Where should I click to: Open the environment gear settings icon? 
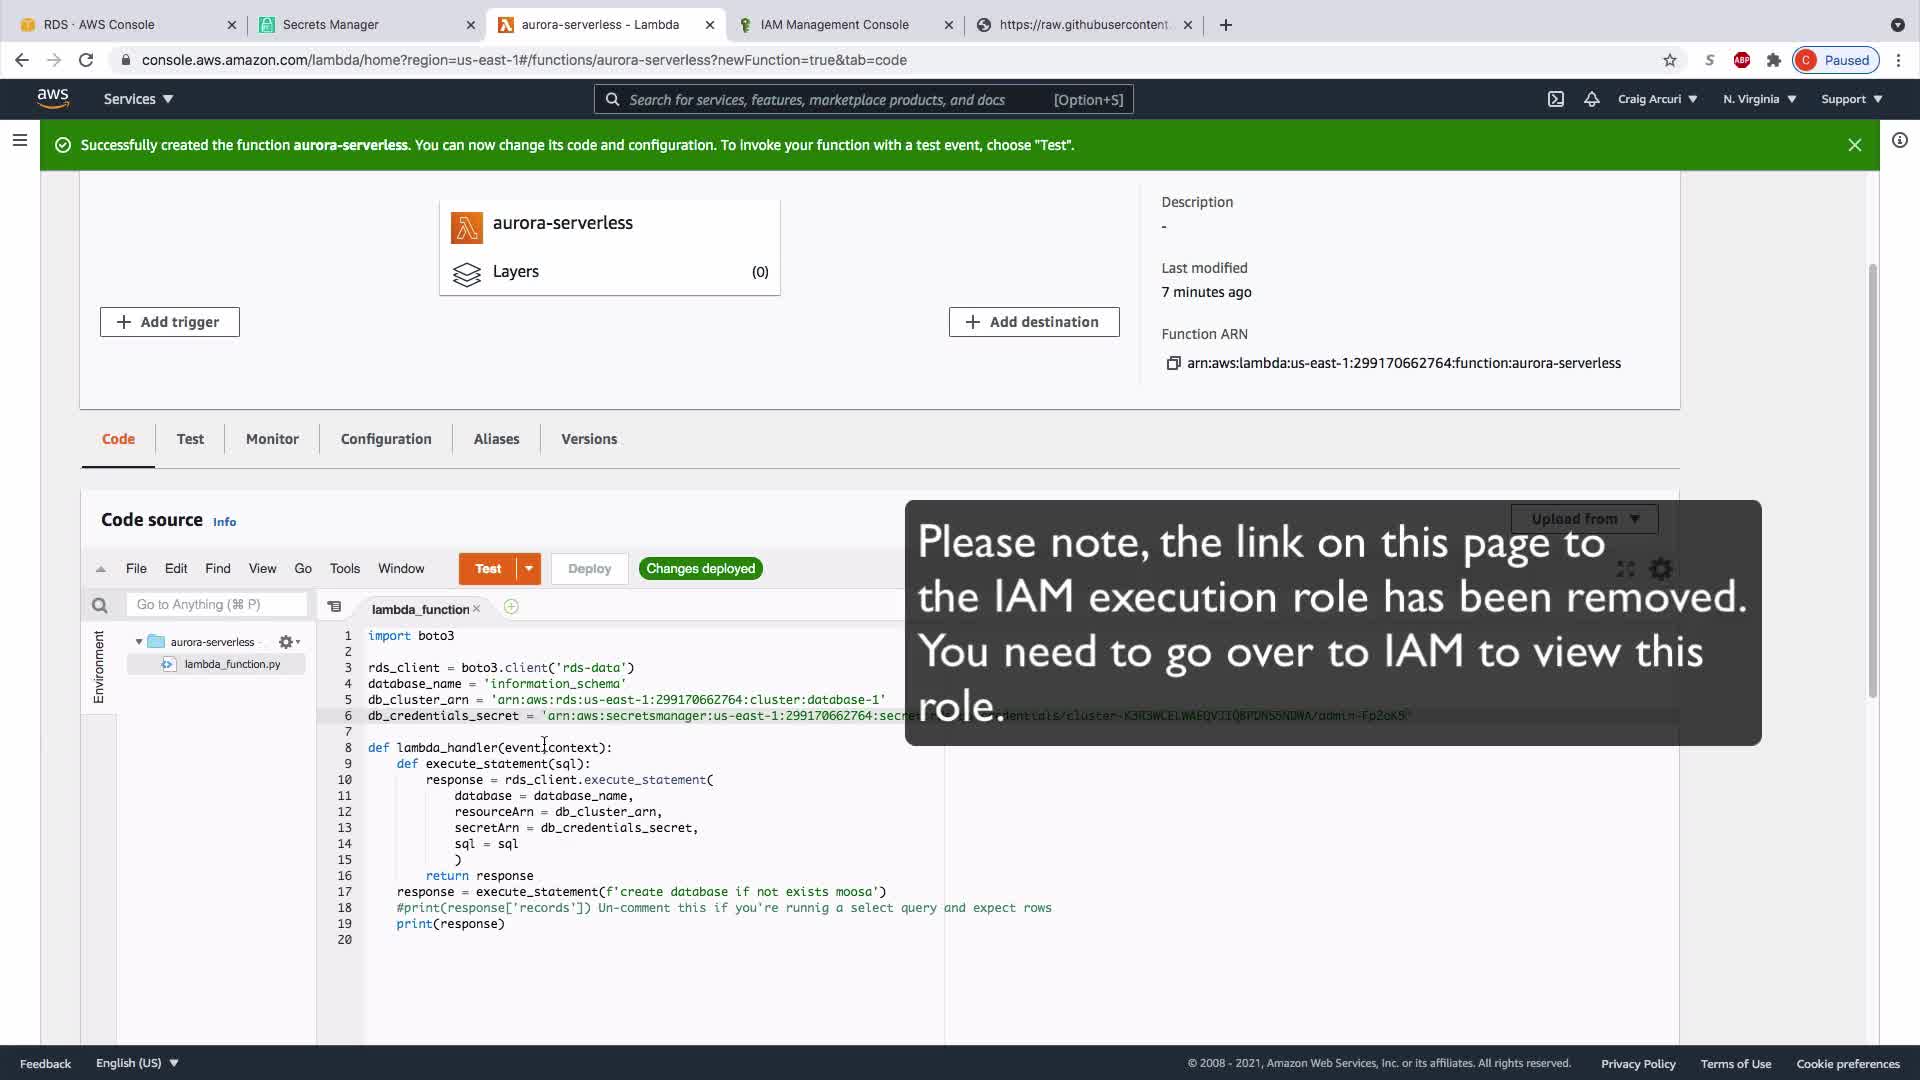(x=286, y=642)
